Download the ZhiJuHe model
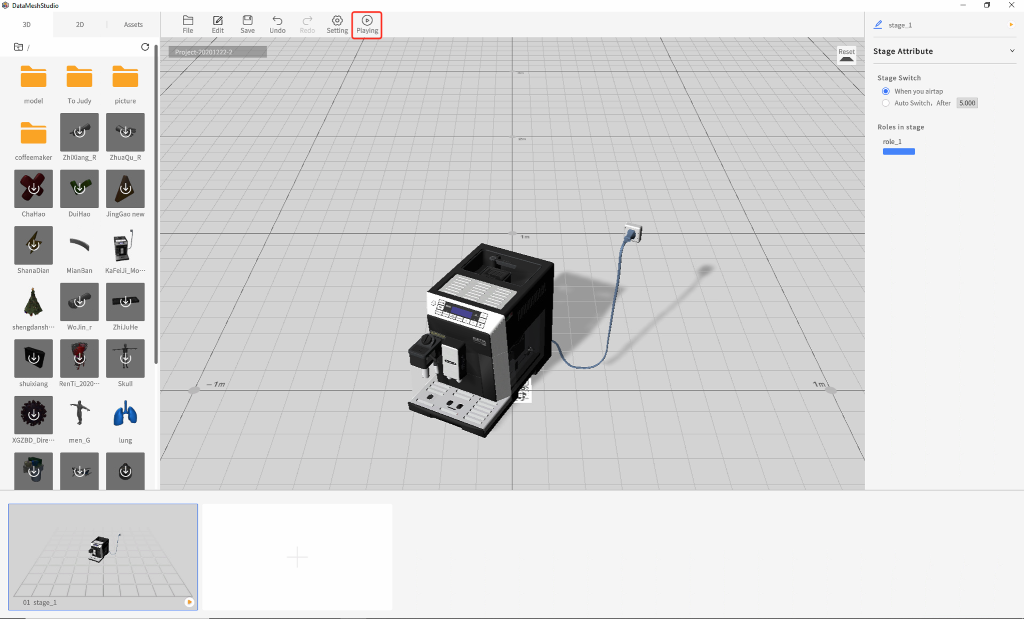Image resolution: width=1024 pixels, height=619 pixels. point(125,302)
